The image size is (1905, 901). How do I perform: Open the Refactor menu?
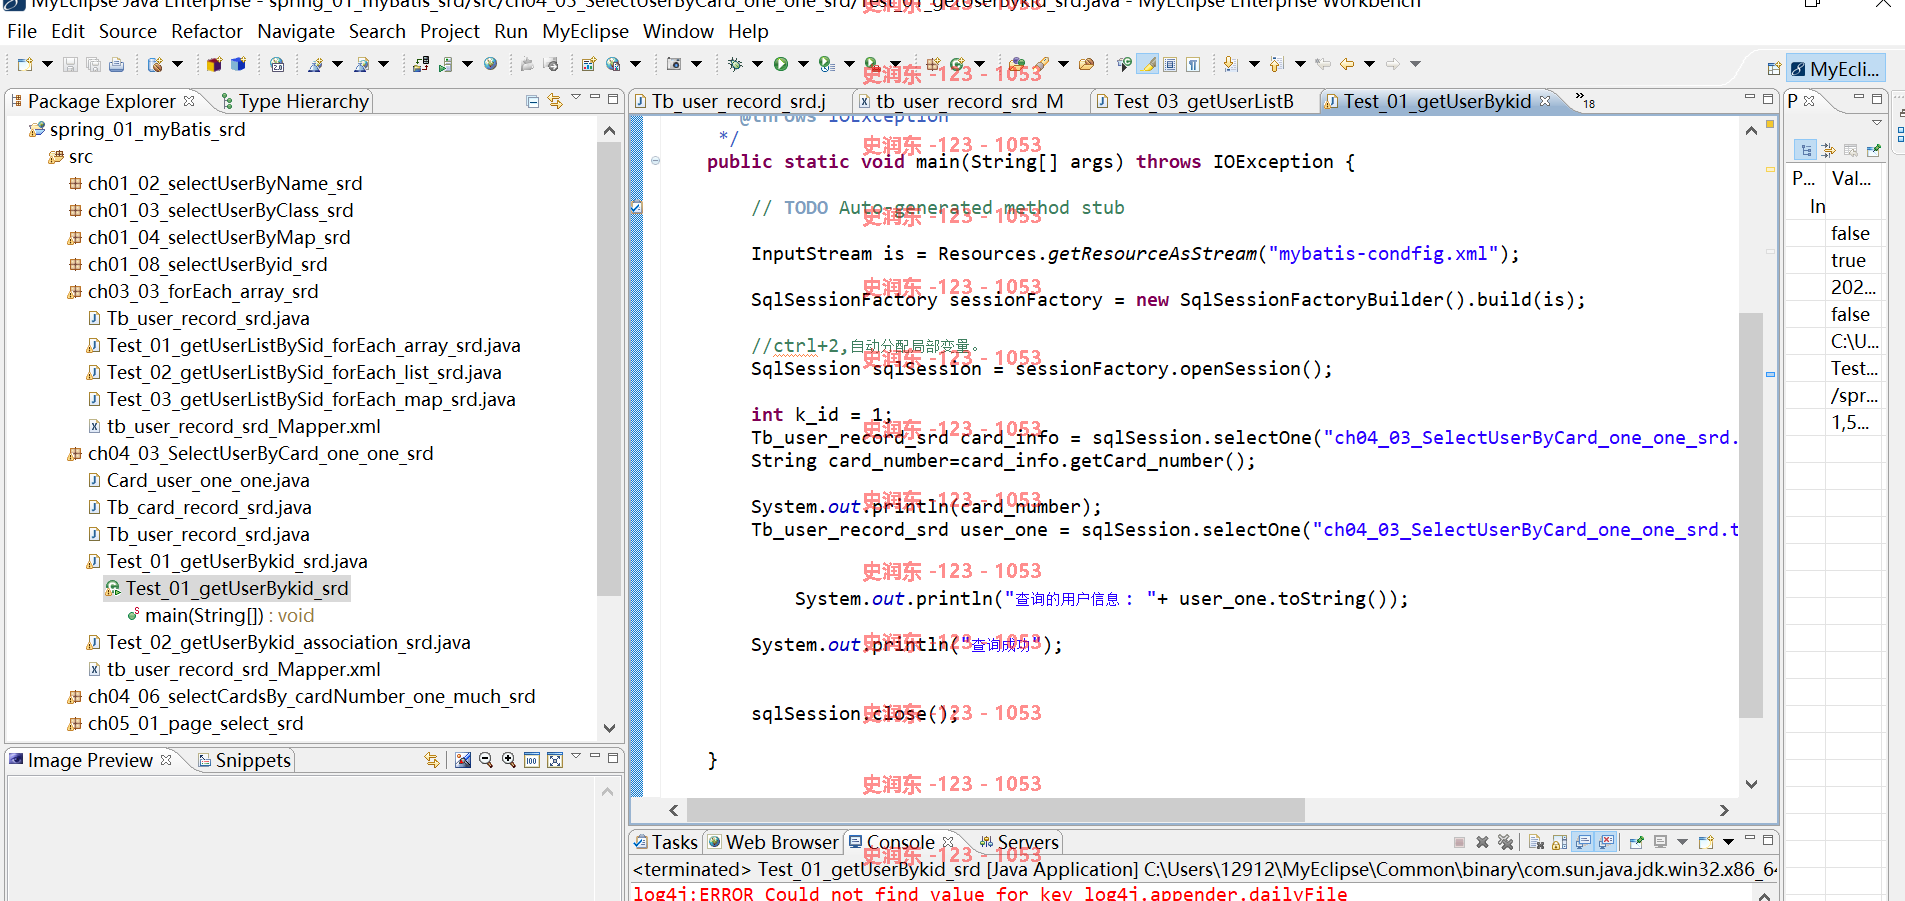coord(207,31)
